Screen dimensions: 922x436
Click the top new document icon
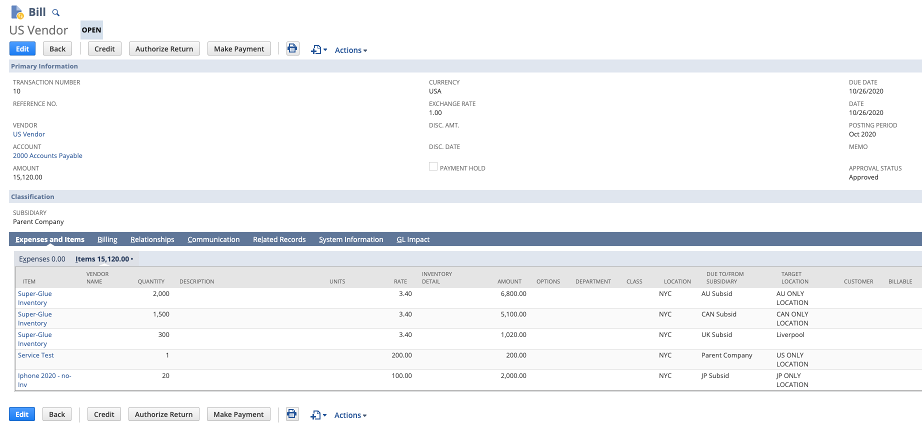[317, 49]
